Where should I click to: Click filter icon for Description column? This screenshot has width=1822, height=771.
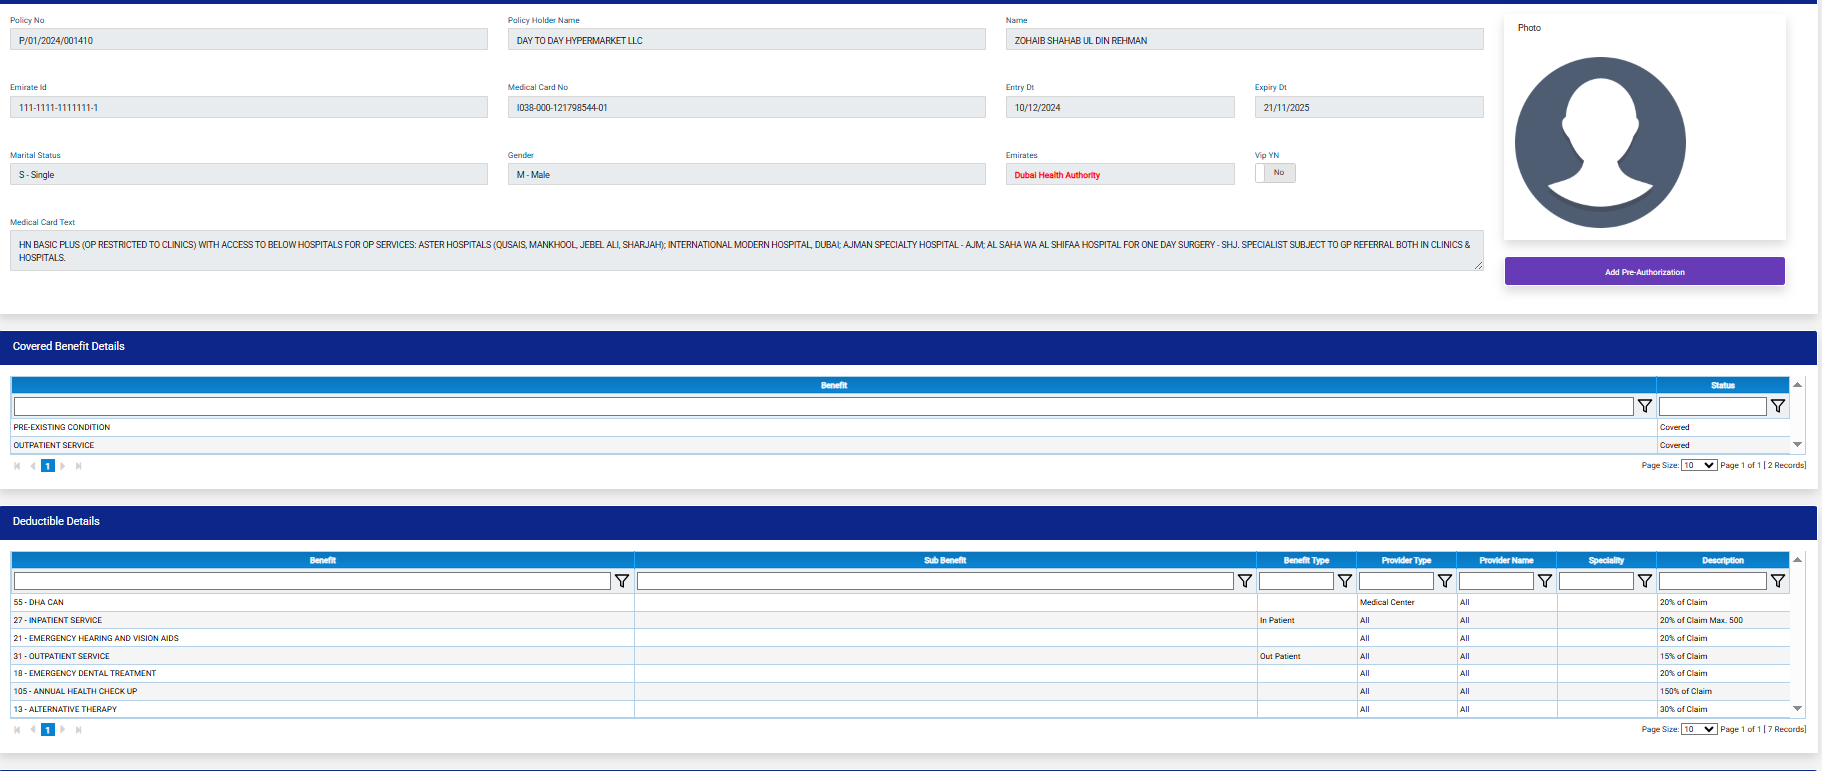pos(1778,581)
